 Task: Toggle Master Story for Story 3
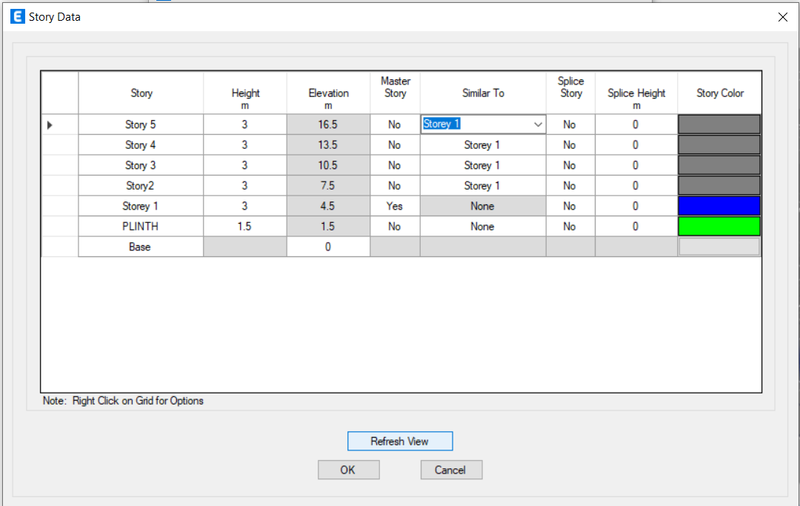[x=395, y=165]
